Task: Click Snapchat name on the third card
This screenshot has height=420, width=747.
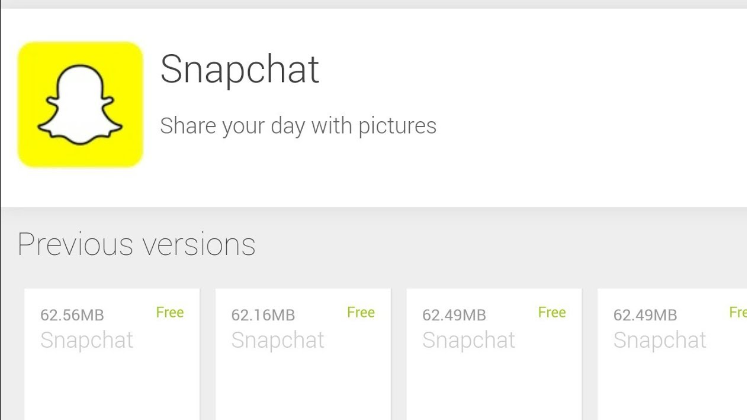Action: pos(469,340)
